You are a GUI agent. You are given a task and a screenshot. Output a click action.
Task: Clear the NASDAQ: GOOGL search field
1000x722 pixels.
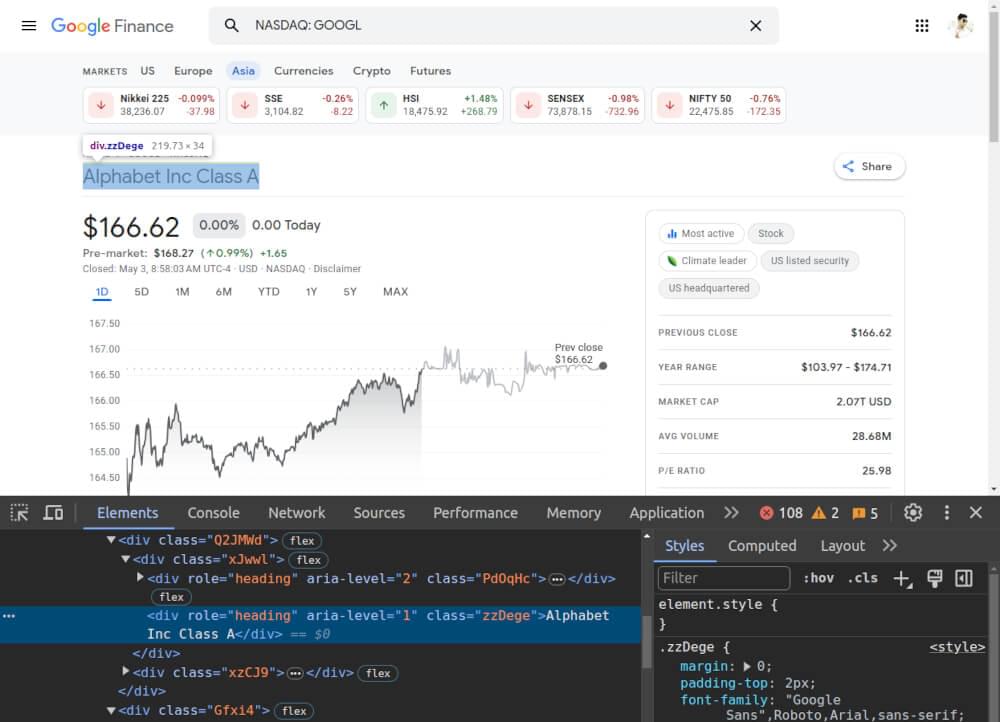756,26
